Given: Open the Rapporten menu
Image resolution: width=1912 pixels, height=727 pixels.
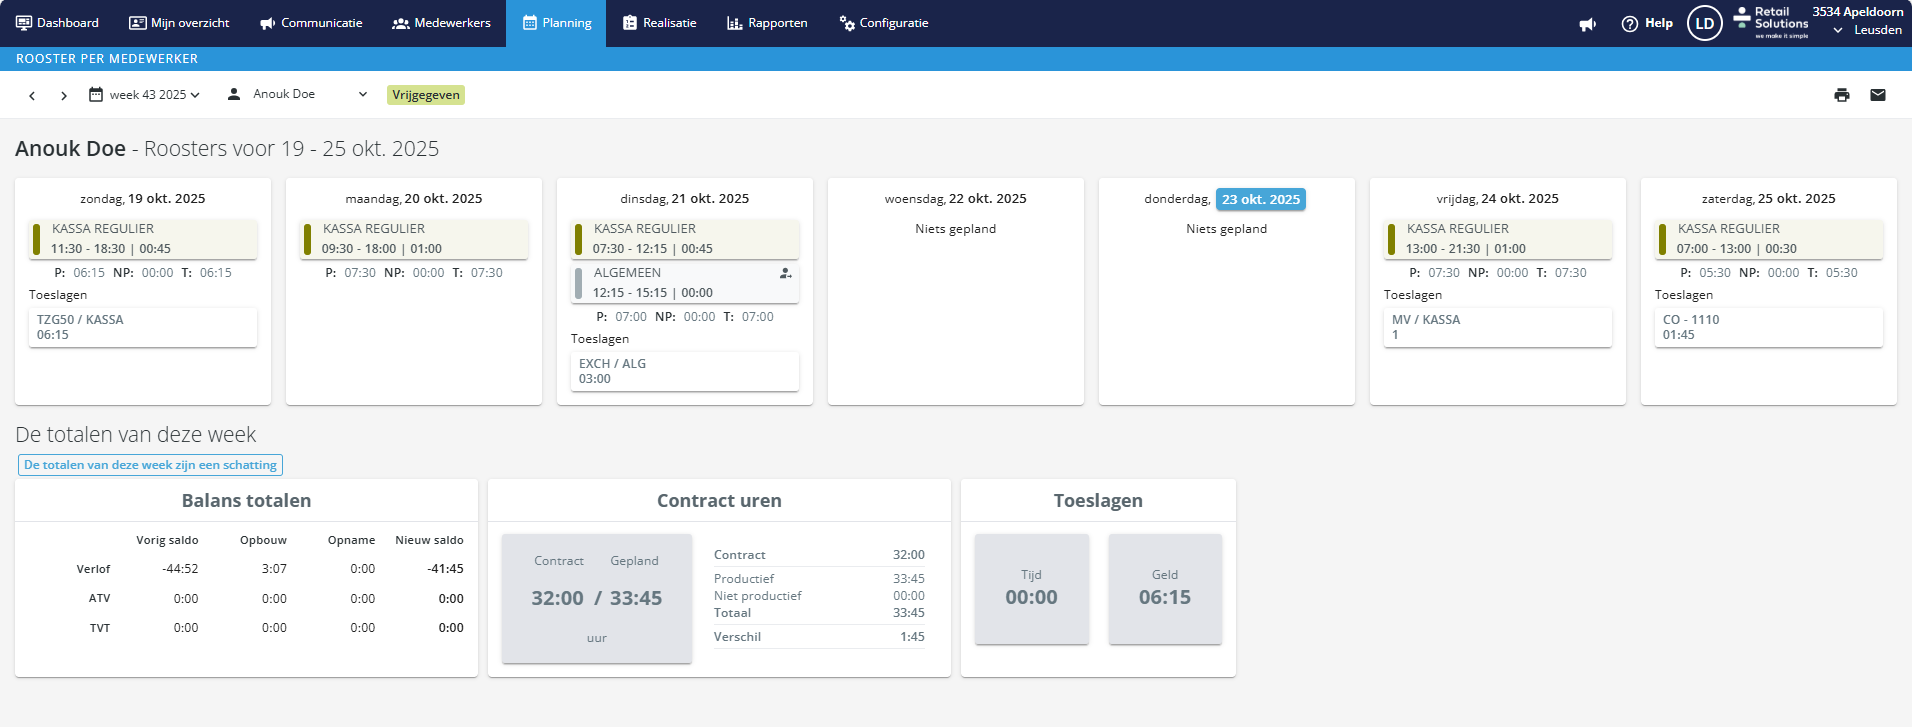Looking at the screenshot, I should point(767,23).
